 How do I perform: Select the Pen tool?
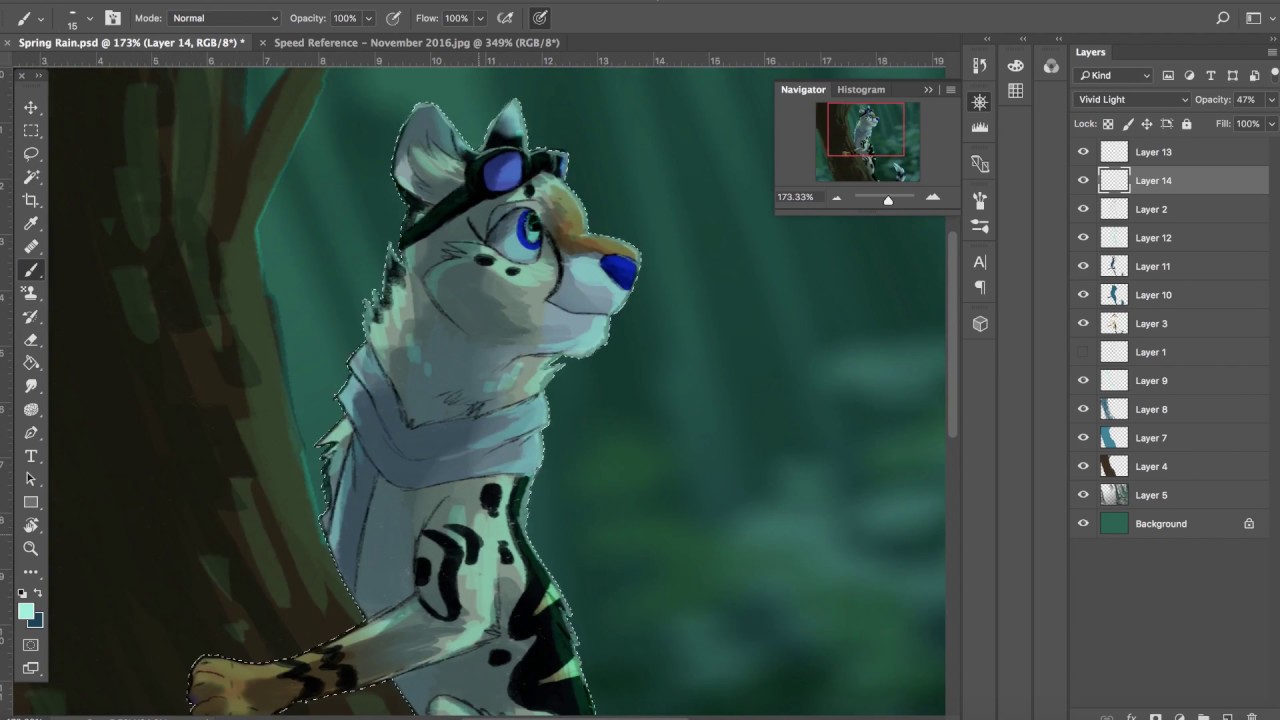click(x=31, y=433)
